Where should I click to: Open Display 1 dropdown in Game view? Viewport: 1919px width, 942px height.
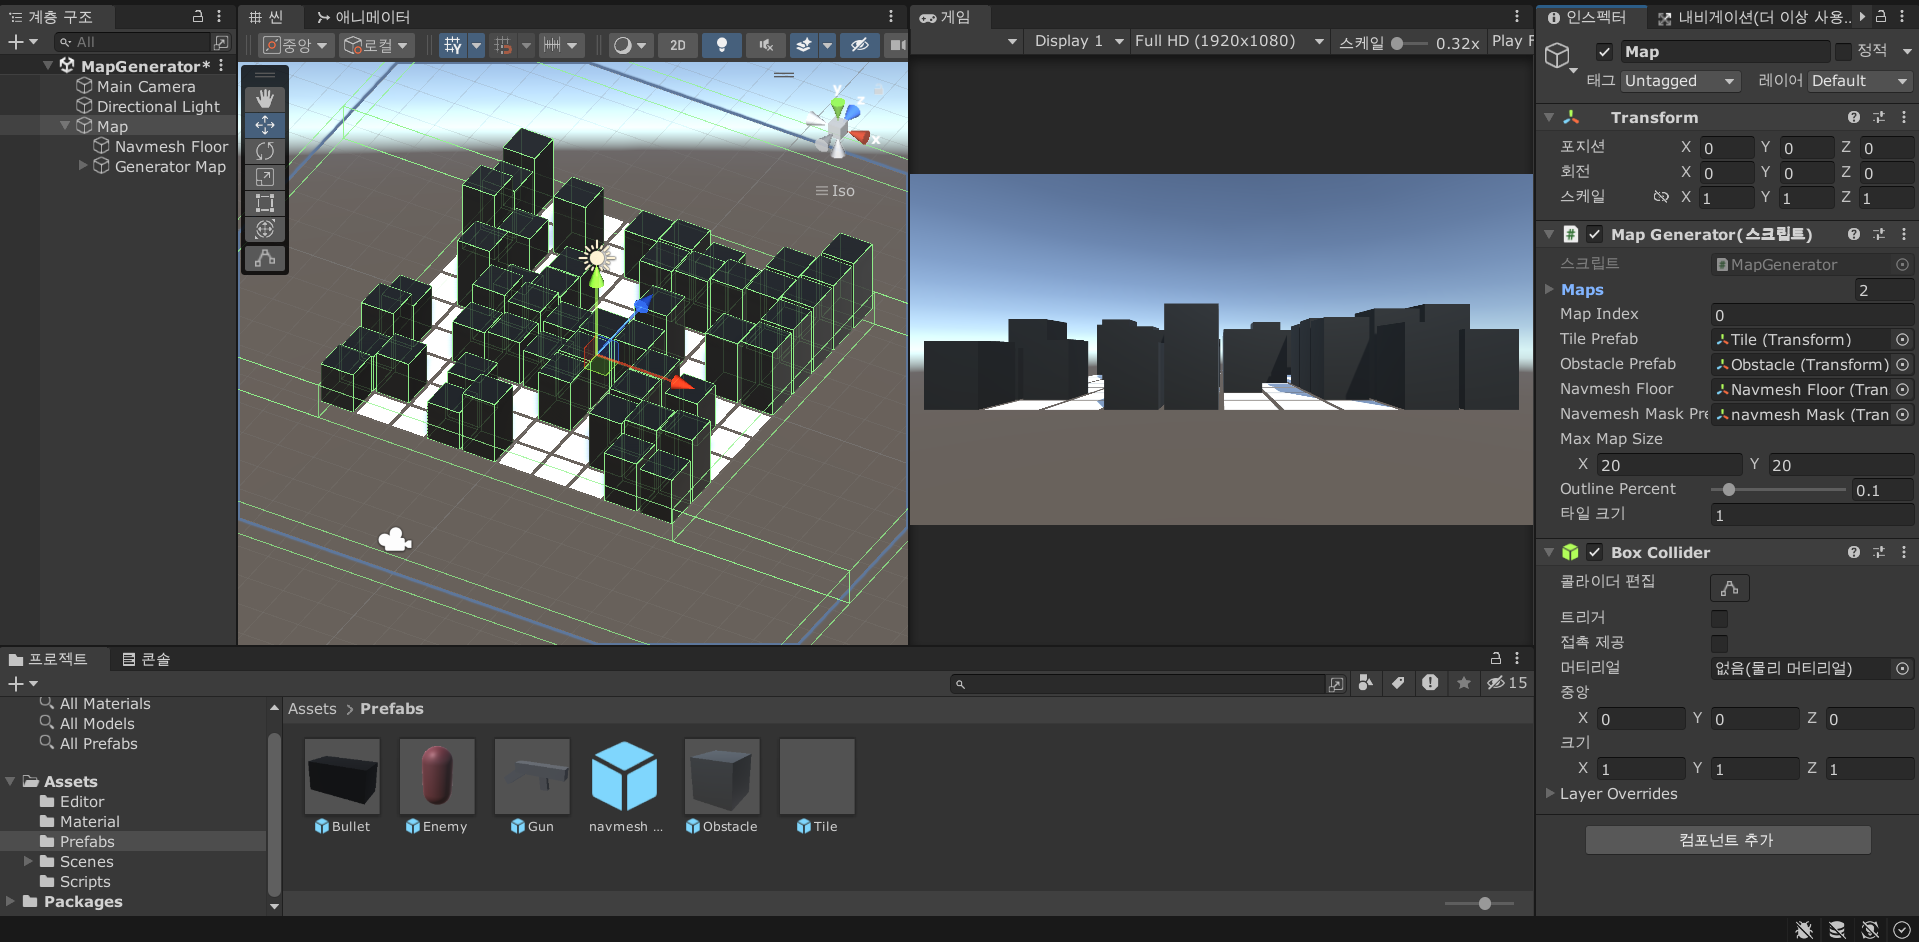click(x=1078, y=41)
